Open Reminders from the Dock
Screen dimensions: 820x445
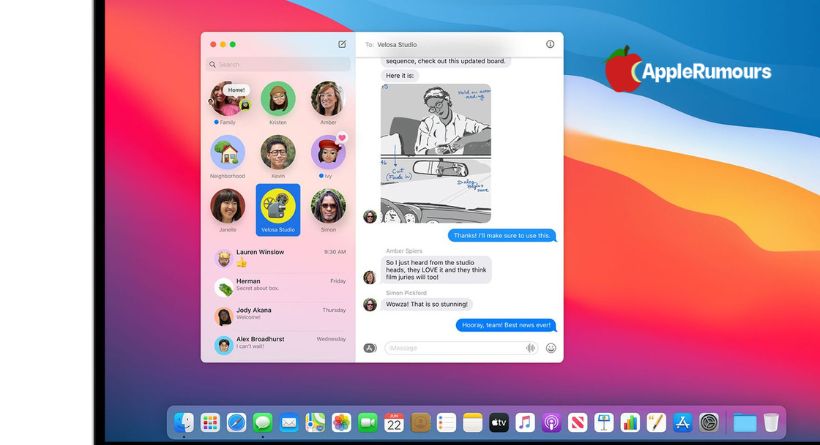pyautogui.click(x=446, y=423)
